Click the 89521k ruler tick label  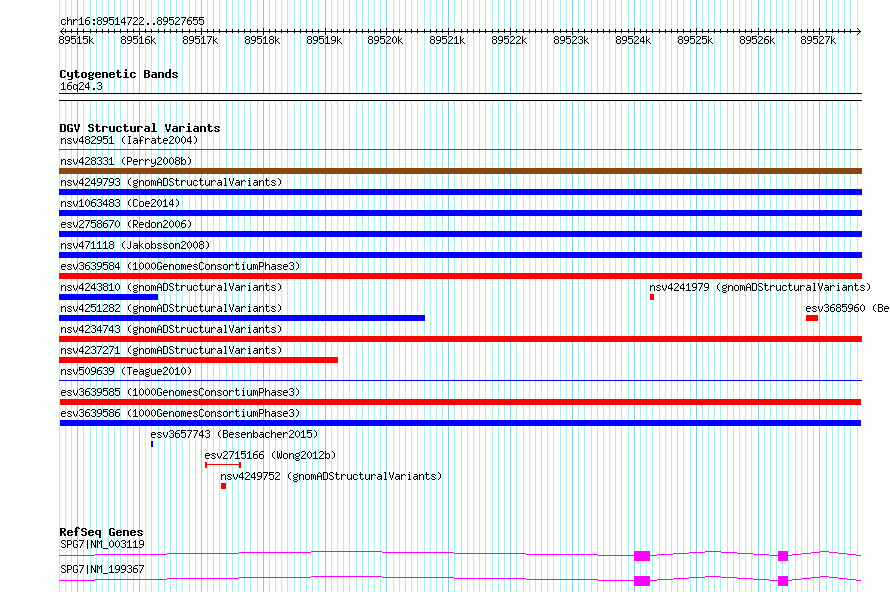pyautogui.click(x=447, y=40)
